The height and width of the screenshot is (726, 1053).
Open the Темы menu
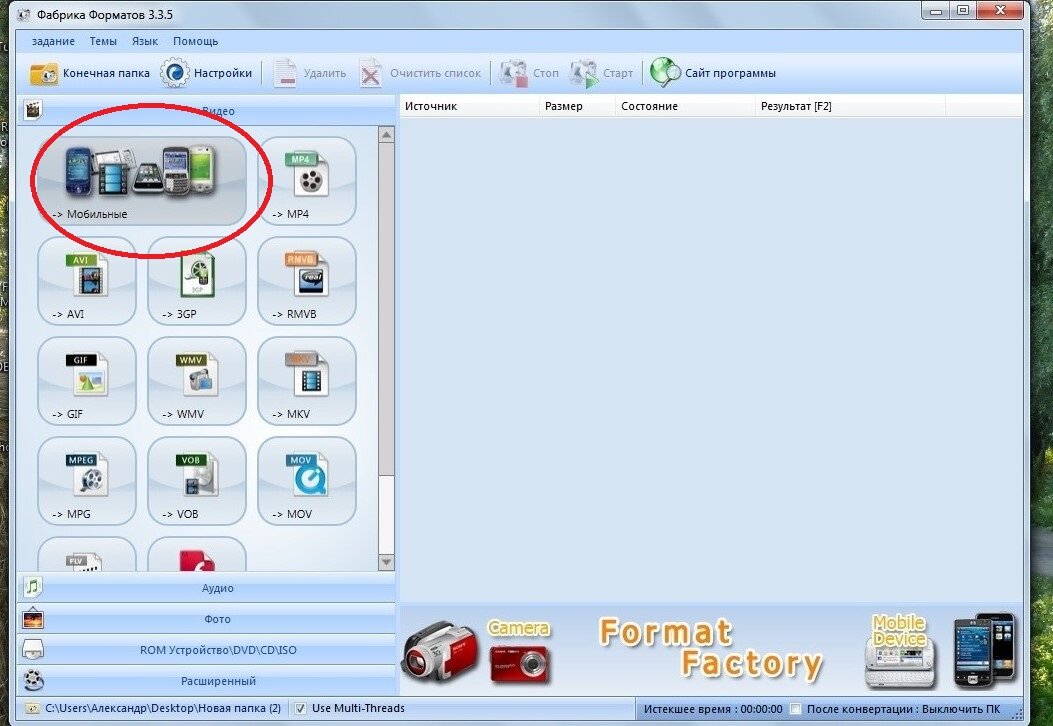click(x=103, y=41)
